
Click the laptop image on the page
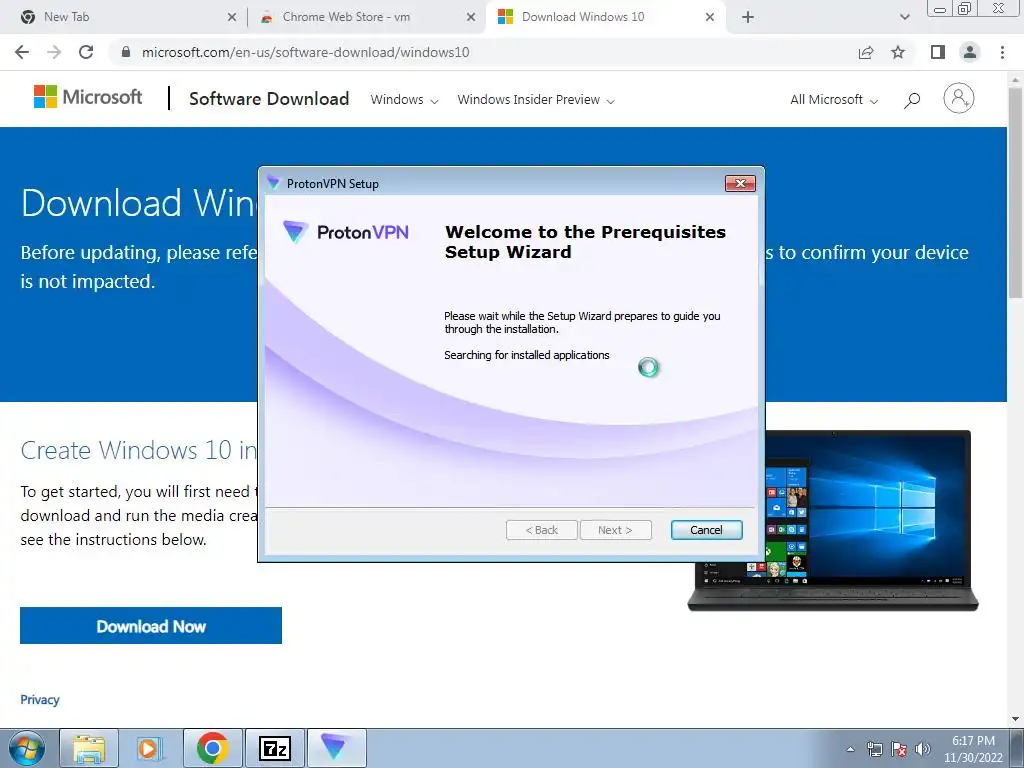[x=833, y=520]
